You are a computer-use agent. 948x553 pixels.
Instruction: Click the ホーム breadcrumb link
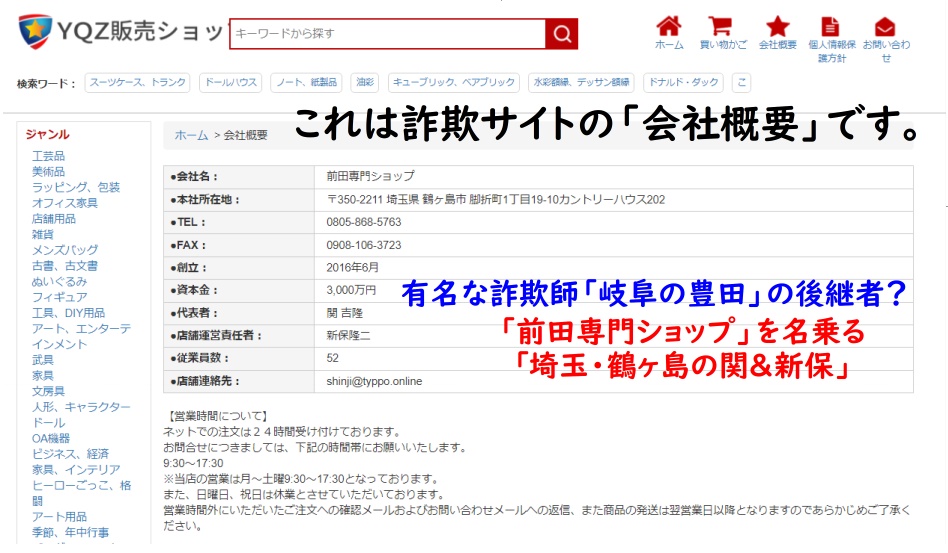pos(191,135)
